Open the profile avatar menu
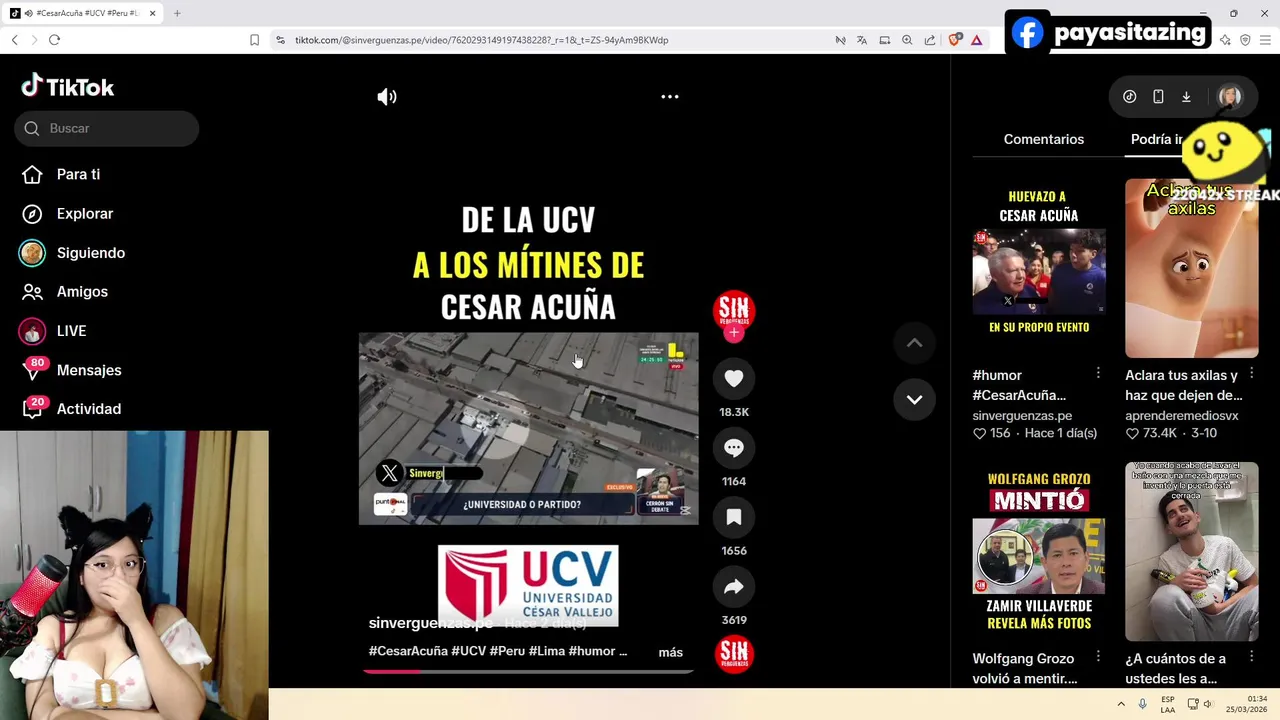Image resolution: width=1280 pixels, height=720 pixels. [x=1230, y=97]
